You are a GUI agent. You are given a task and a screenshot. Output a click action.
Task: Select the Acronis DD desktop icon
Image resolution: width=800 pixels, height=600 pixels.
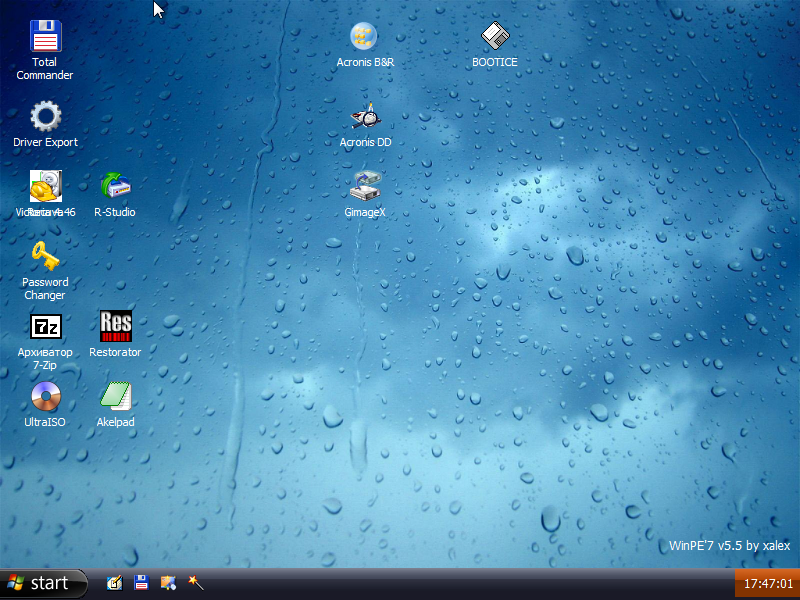tap(365, 116)
